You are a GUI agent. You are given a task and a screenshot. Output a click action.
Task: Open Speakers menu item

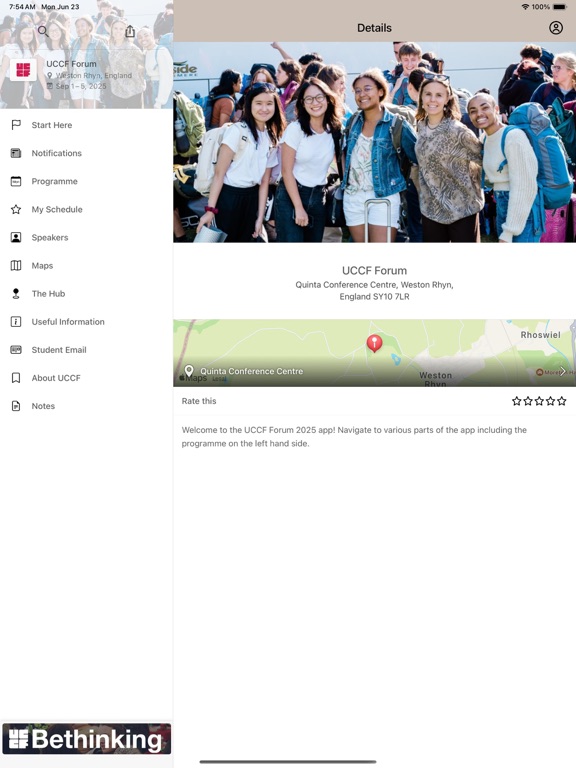pyautogui.click(x=86, y=238)
